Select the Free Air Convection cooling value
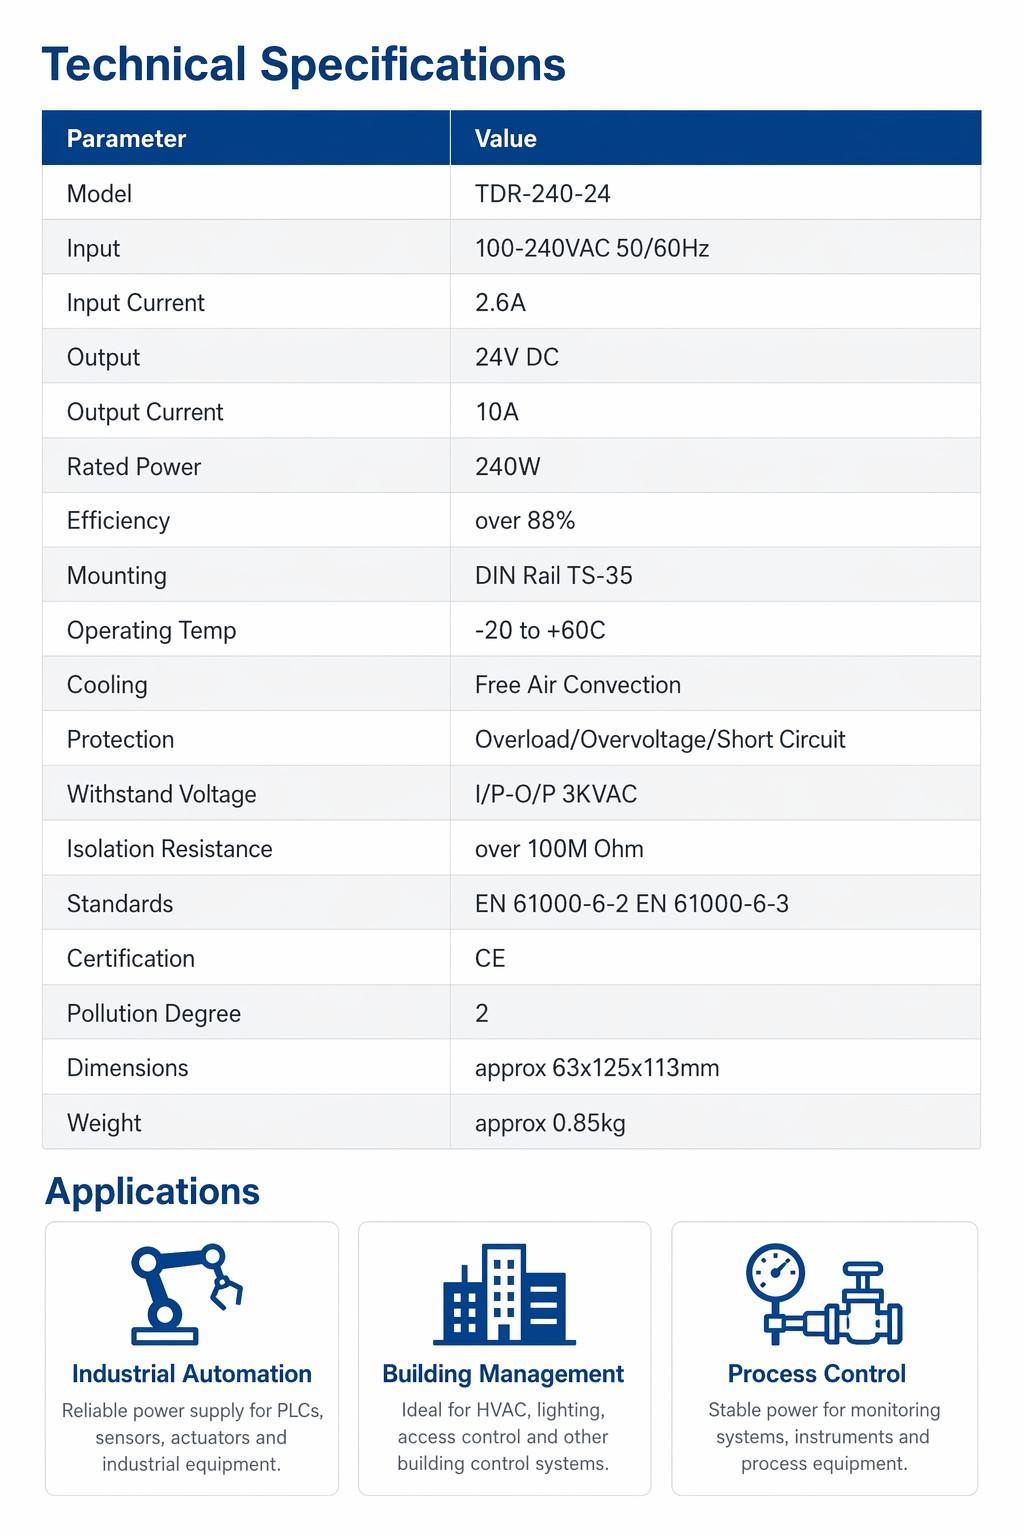The width and height of the screenshot is (1024, 1536). (578, 685)
